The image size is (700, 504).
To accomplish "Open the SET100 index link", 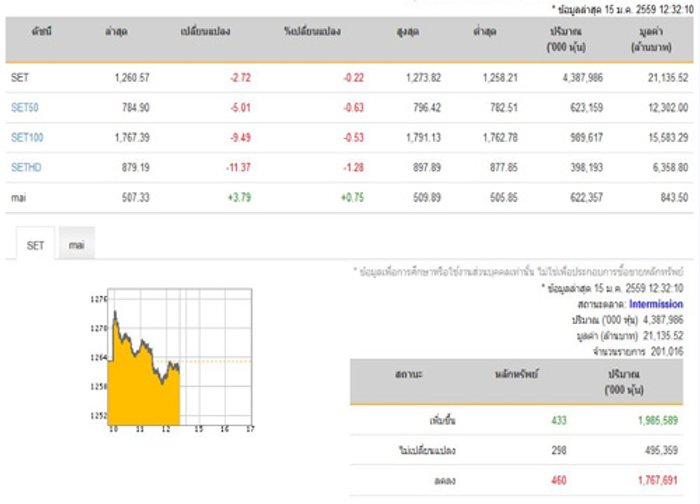I will pos(27,137).
